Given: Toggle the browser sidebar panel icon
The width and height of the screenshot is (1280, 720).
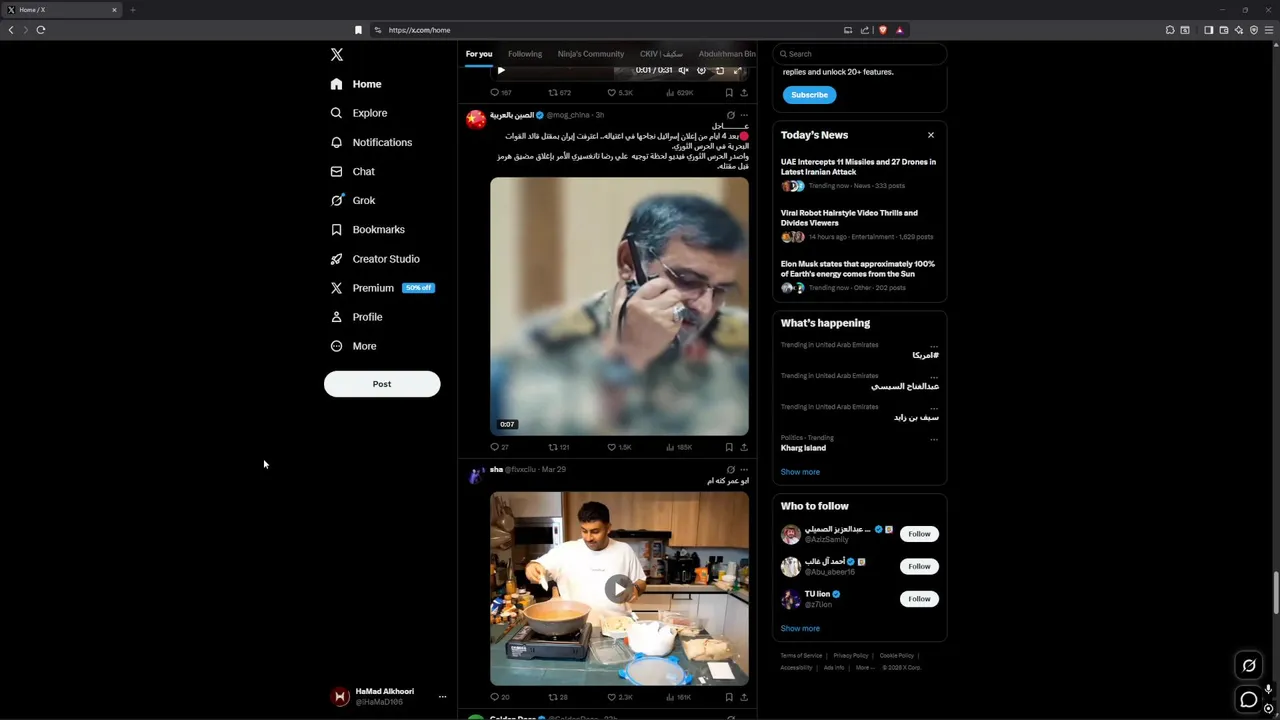Looking at the screenshot, I should [x=1208, y=30].
